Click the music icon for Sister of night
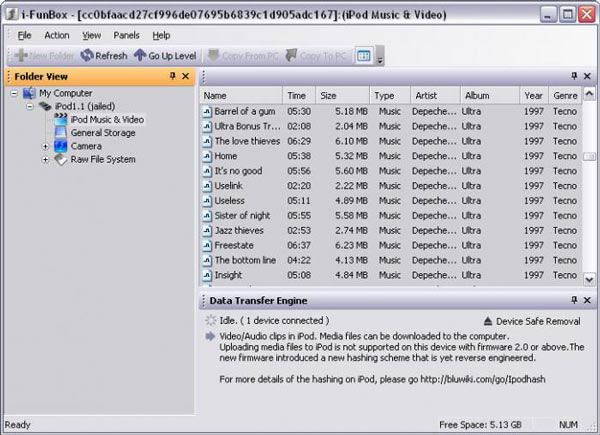This screenshot has height=435, width=600. pyautogui.click(x=207, y=216)
